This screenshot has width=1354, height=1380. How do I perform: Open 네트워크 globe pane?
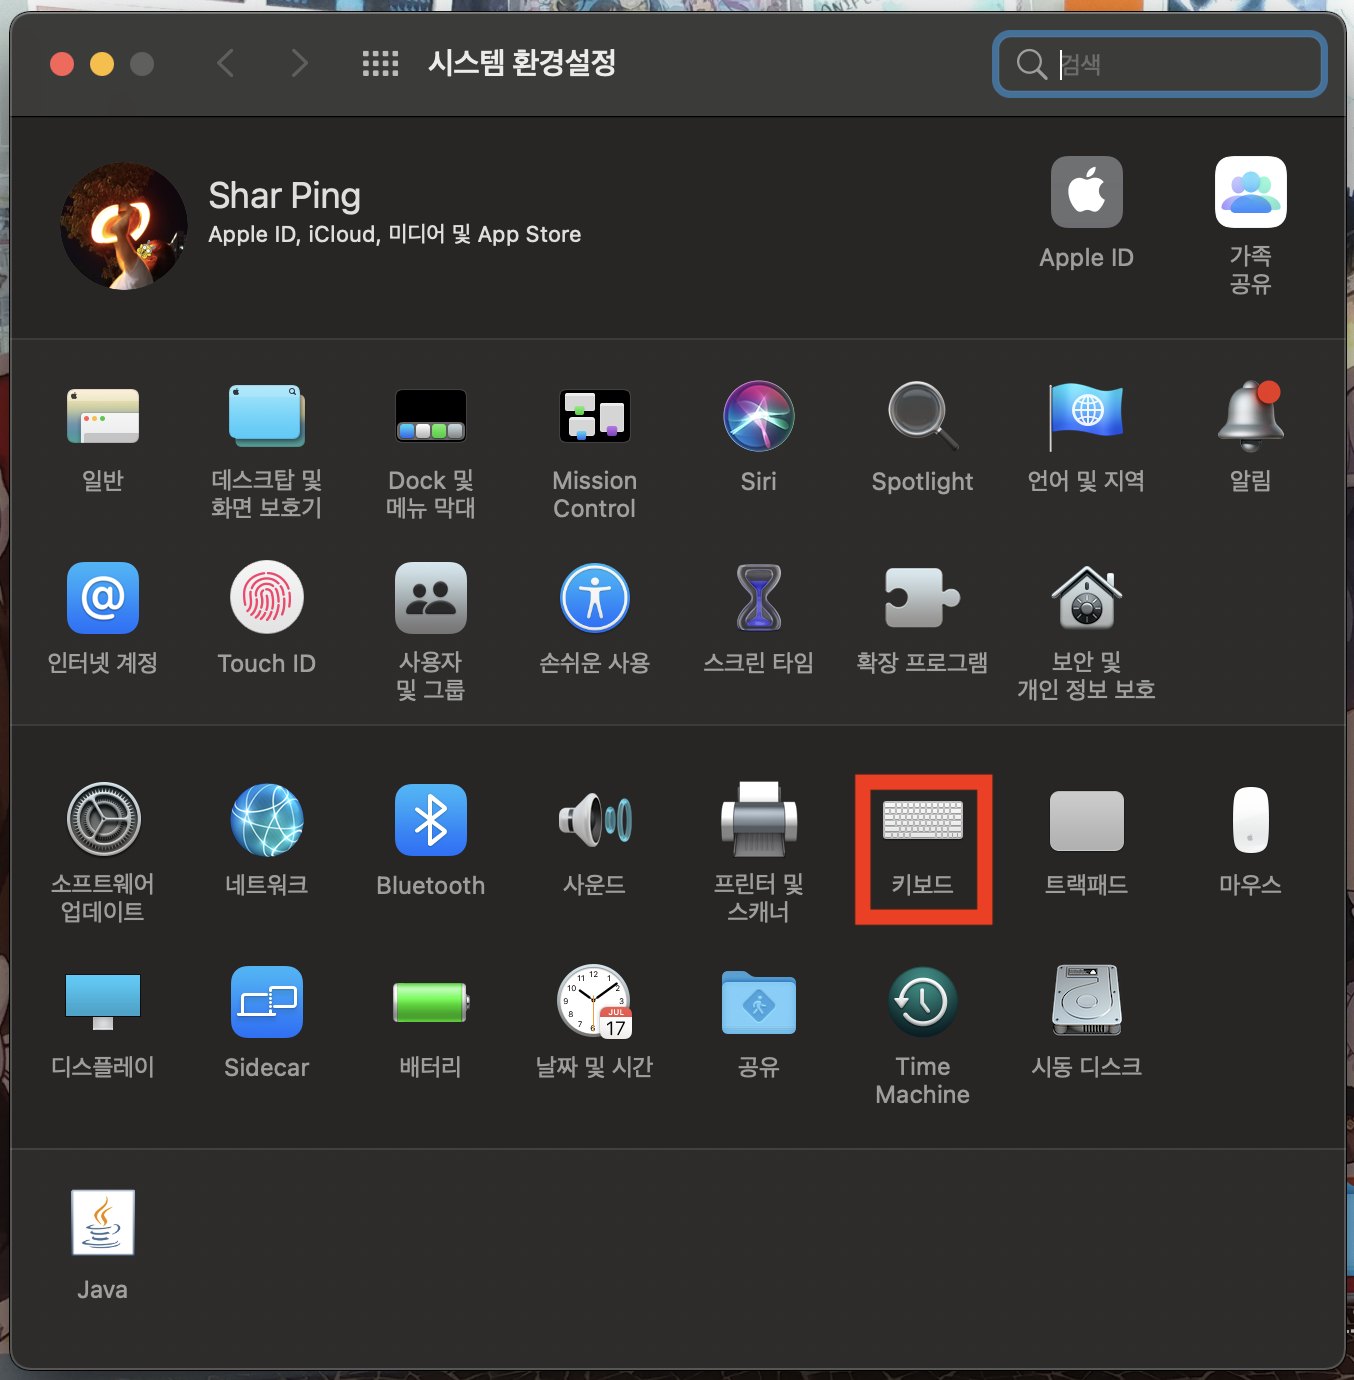(x=267, y=820)
